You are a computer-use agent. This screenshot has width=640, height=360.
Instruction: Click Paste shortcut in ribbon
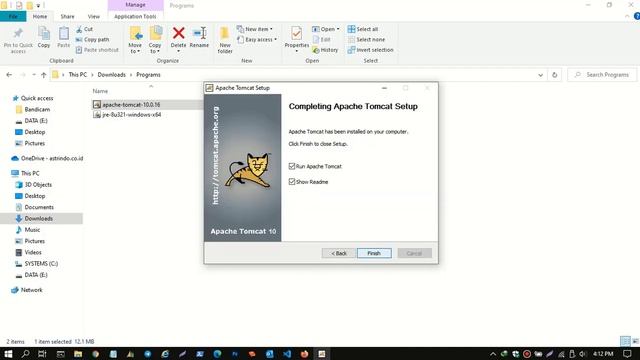pos(97,50)
